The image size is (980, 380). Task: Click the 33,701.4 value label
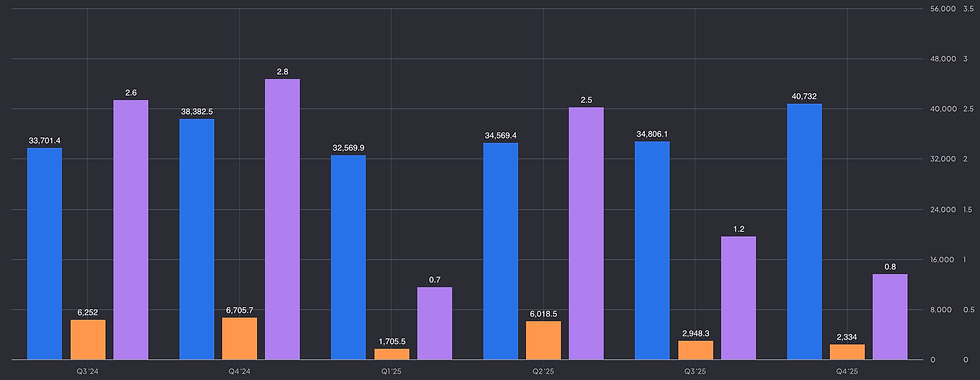(x=44, y=141)
